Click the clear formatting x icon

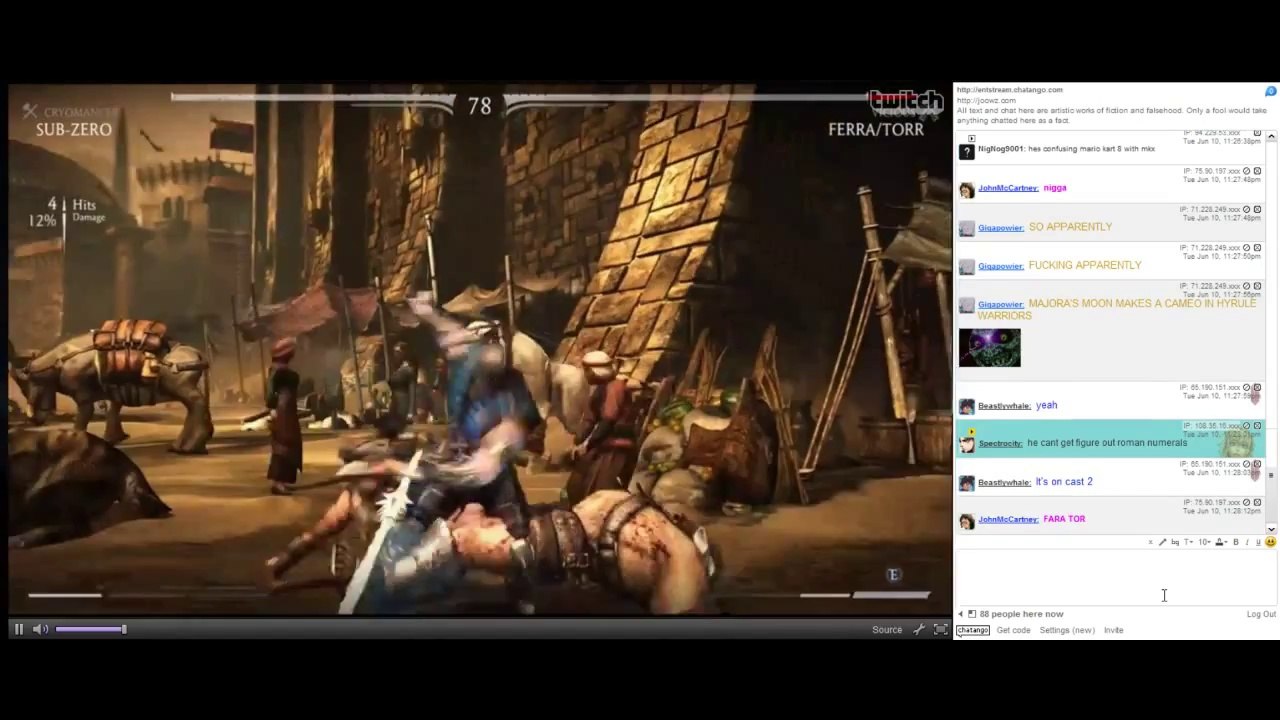click(1150, 542)
